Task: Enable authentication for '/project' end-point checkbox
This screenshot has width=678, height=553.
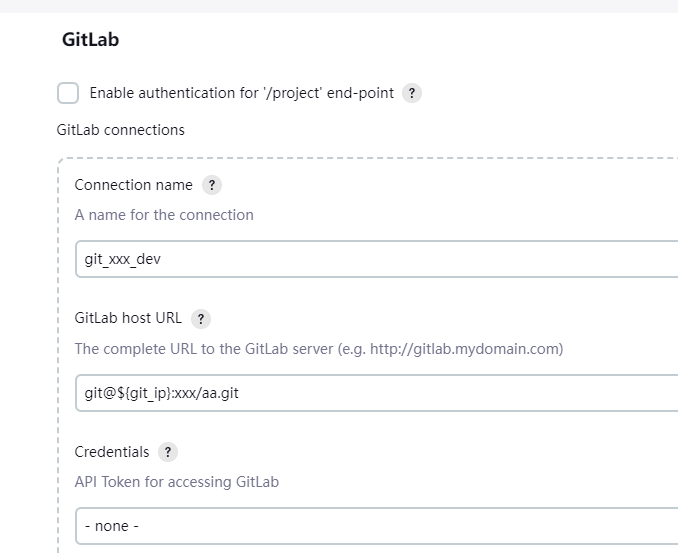Action: point(68,93)
